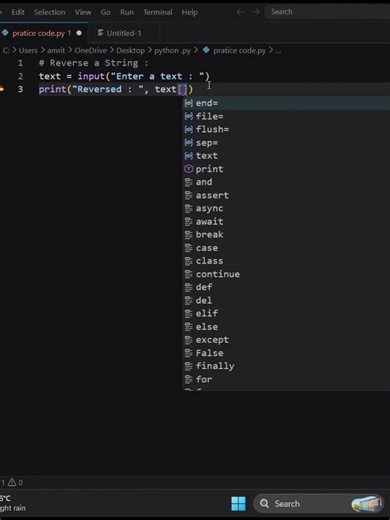The height and width of the screenshot is (520, 390).
Task: Click the top command Search box
Action: 327,12
